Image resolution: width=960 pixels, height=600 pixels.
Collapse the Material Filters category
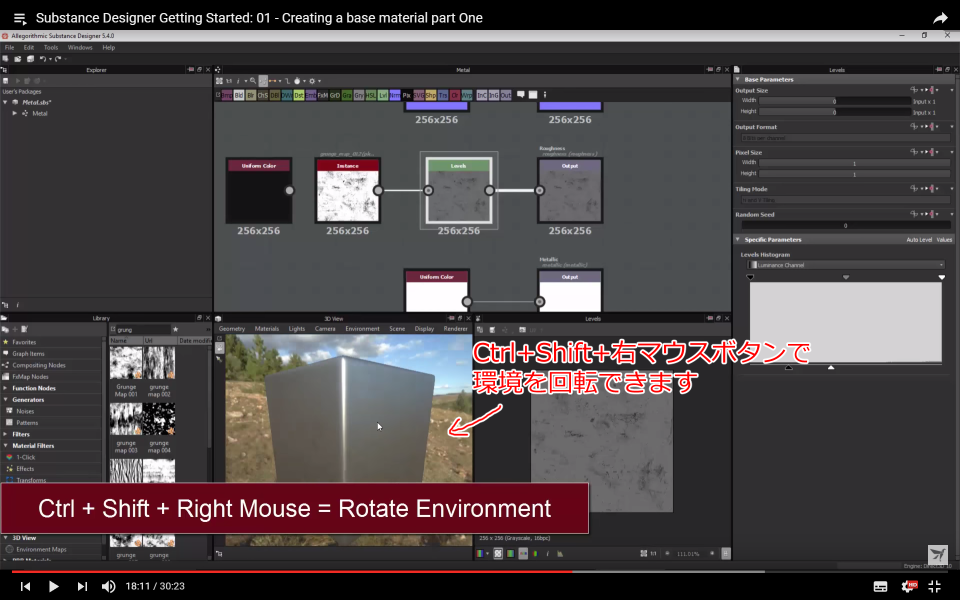pos(6,446)
